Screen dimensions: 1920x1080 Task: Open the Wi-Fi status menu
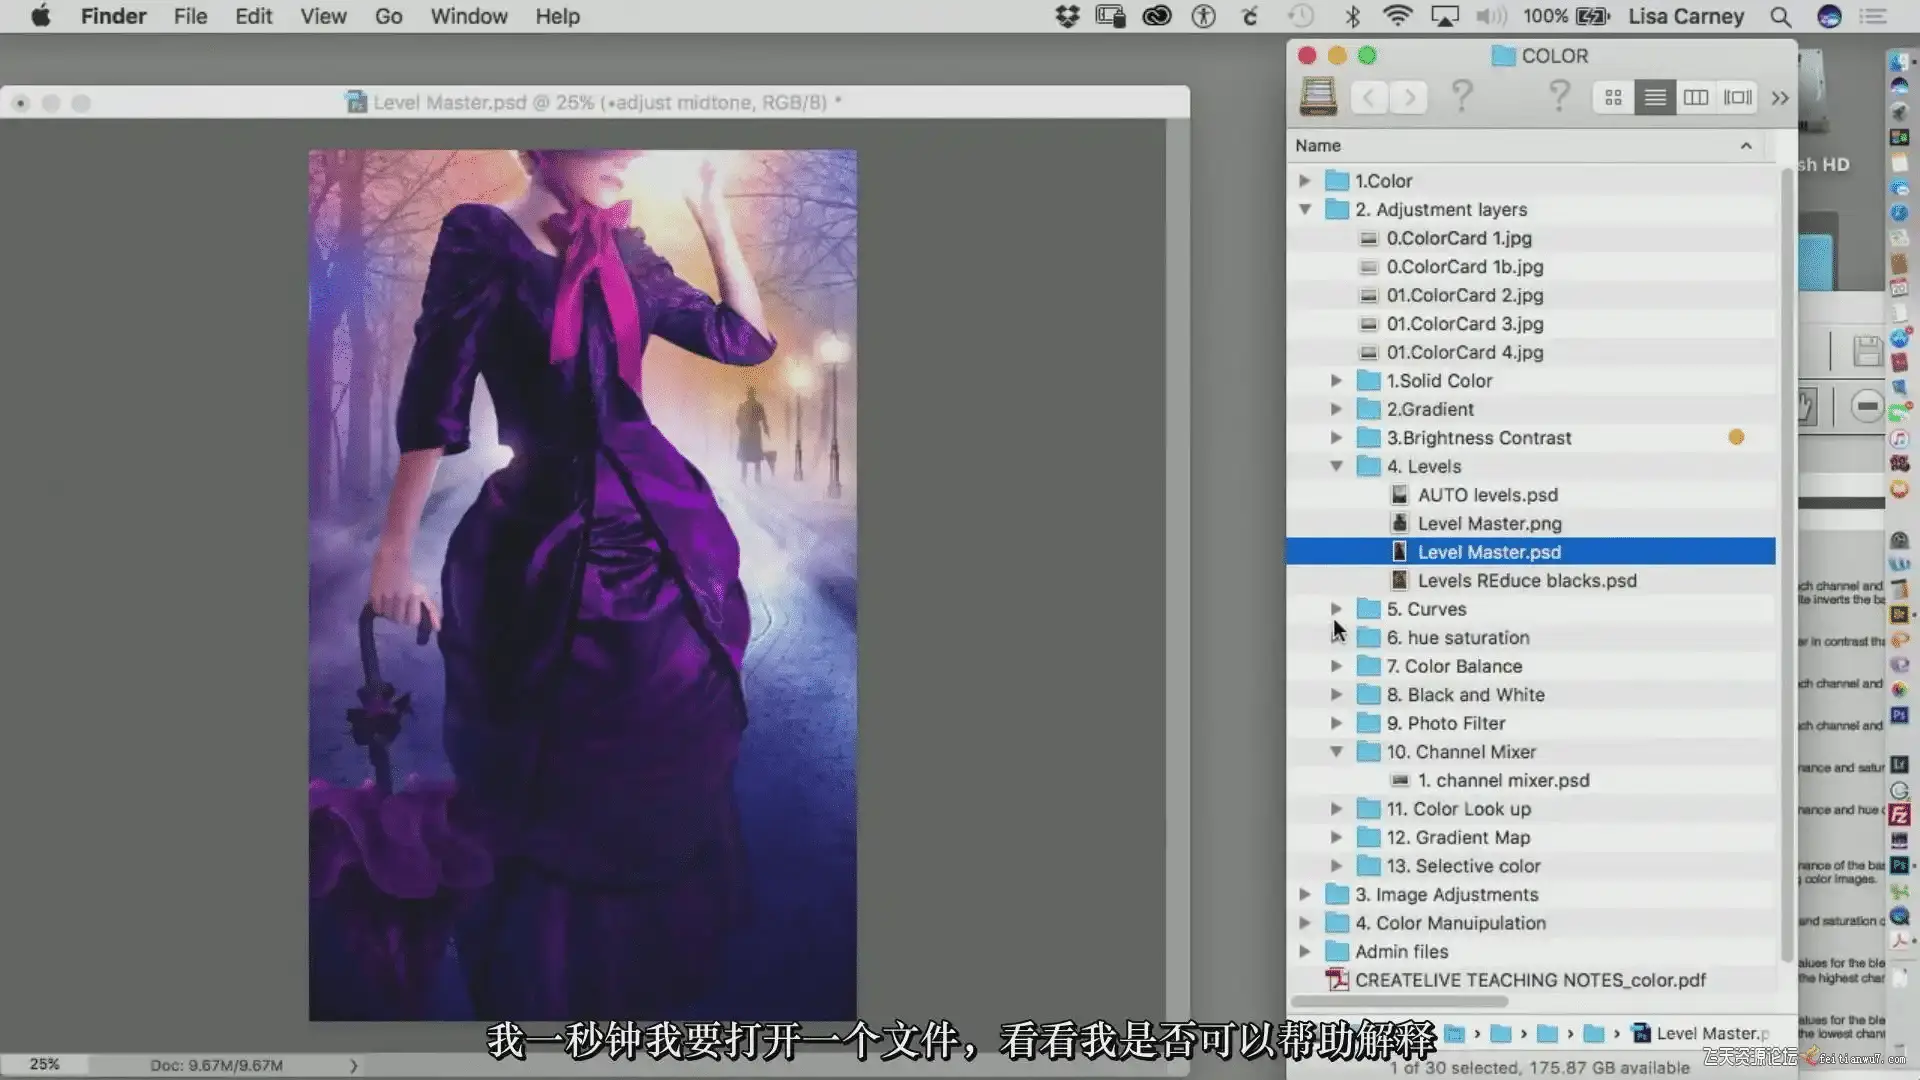point(1397,16)
